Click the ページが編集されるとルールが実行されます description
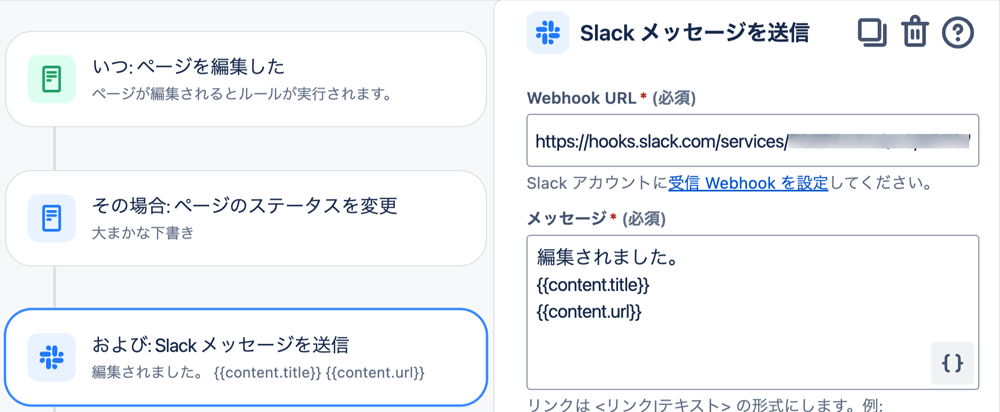Viewport: 1000px width, 412px height. [x=241, y=95]
